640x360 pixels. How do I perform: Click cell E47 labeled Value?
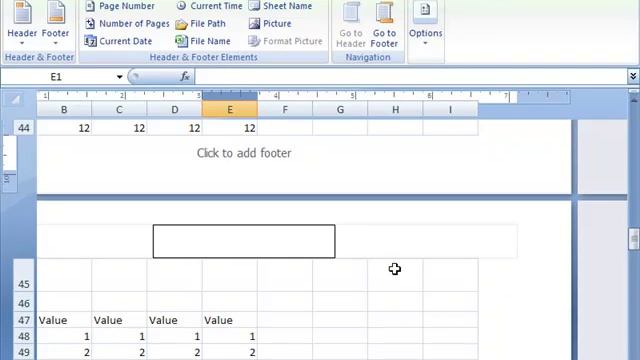click(x=230, y=320)
